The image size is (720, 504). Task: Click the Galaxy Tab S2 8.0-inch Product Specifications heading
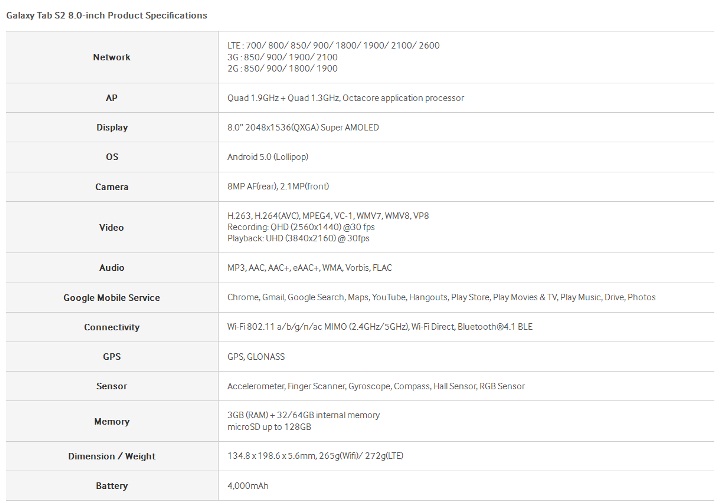pos(107,16)
